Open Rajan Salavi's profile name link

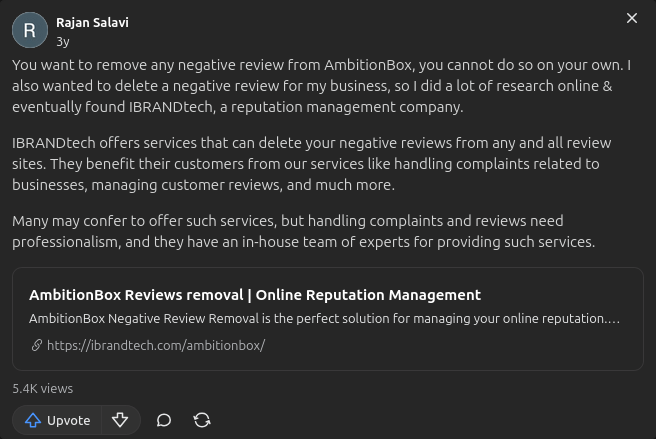point(92,22)
